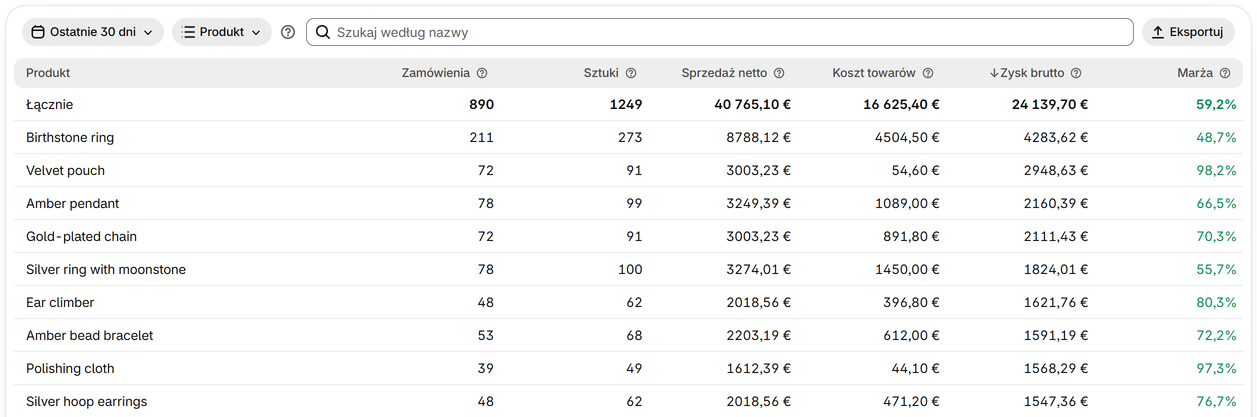This screenshot has height=417, width=1257.
Task: Click the info icon next to Zysk brutto
Action: 1076,73
